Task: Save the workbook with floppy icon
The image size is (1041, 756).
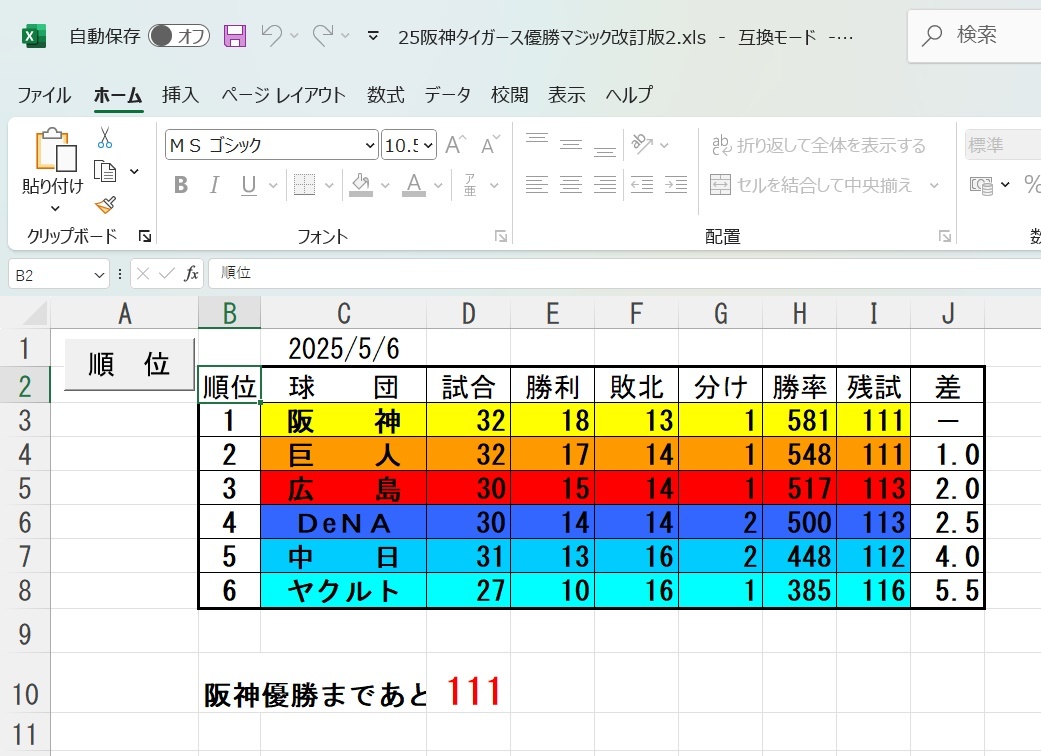Action: [x=235, y=36]
